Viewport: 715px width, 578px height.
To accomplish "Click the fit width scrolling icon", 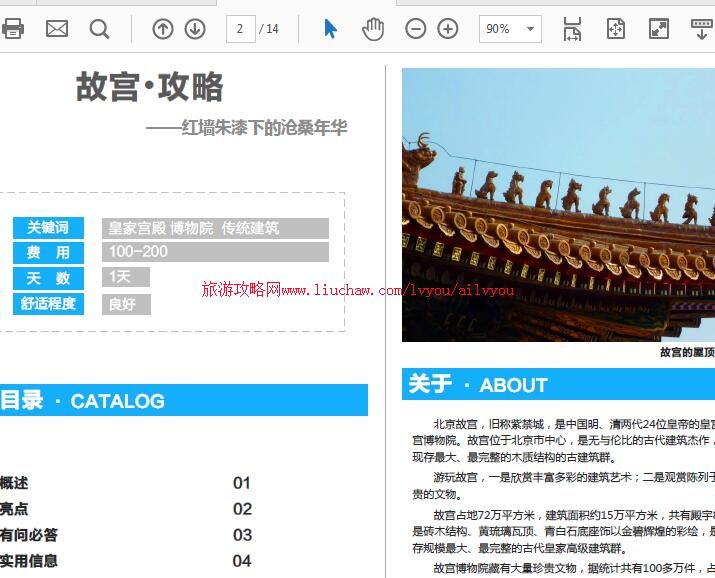I will pyautogui.click(x=572, y=29).
